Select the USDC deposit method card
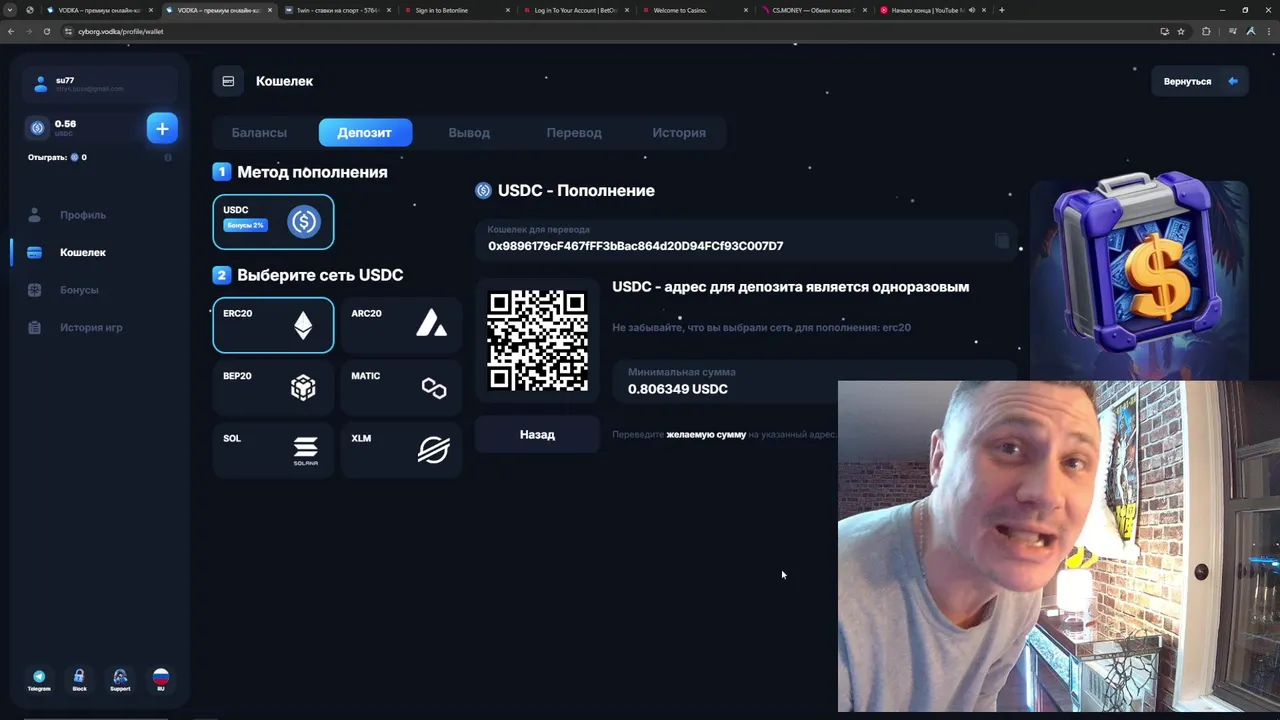Viewport: 1280px width, 720px height. 273,222
